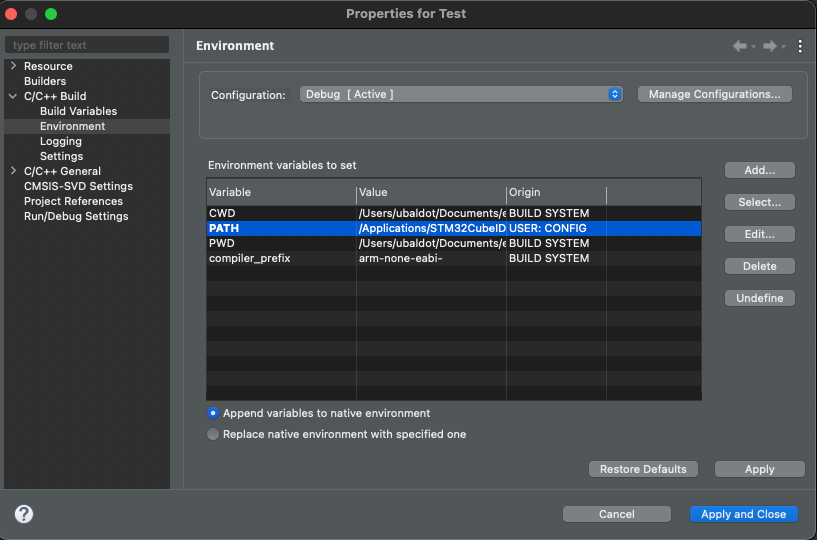This screenshot has height=540, width=817.
Task: Select Replace native environment option
Action: (213, 434)
